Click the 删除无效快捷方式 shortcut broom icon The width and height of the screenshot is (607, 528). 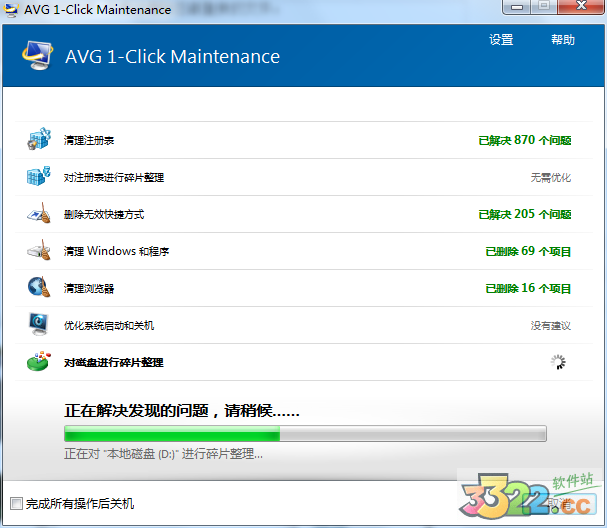[39, 214]
